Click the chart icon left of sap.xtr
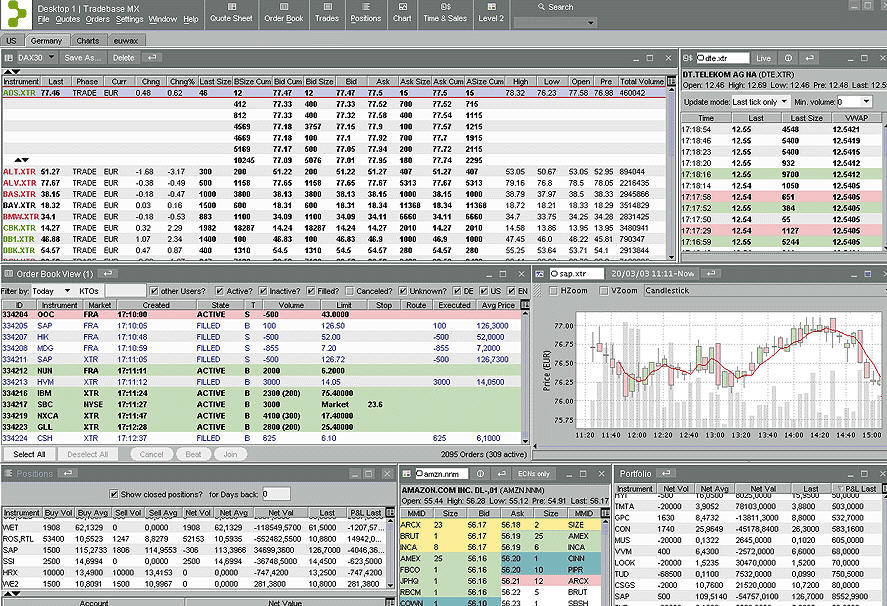Image resolution: width=887 pixels, height=606 pixels. point(540,274)
